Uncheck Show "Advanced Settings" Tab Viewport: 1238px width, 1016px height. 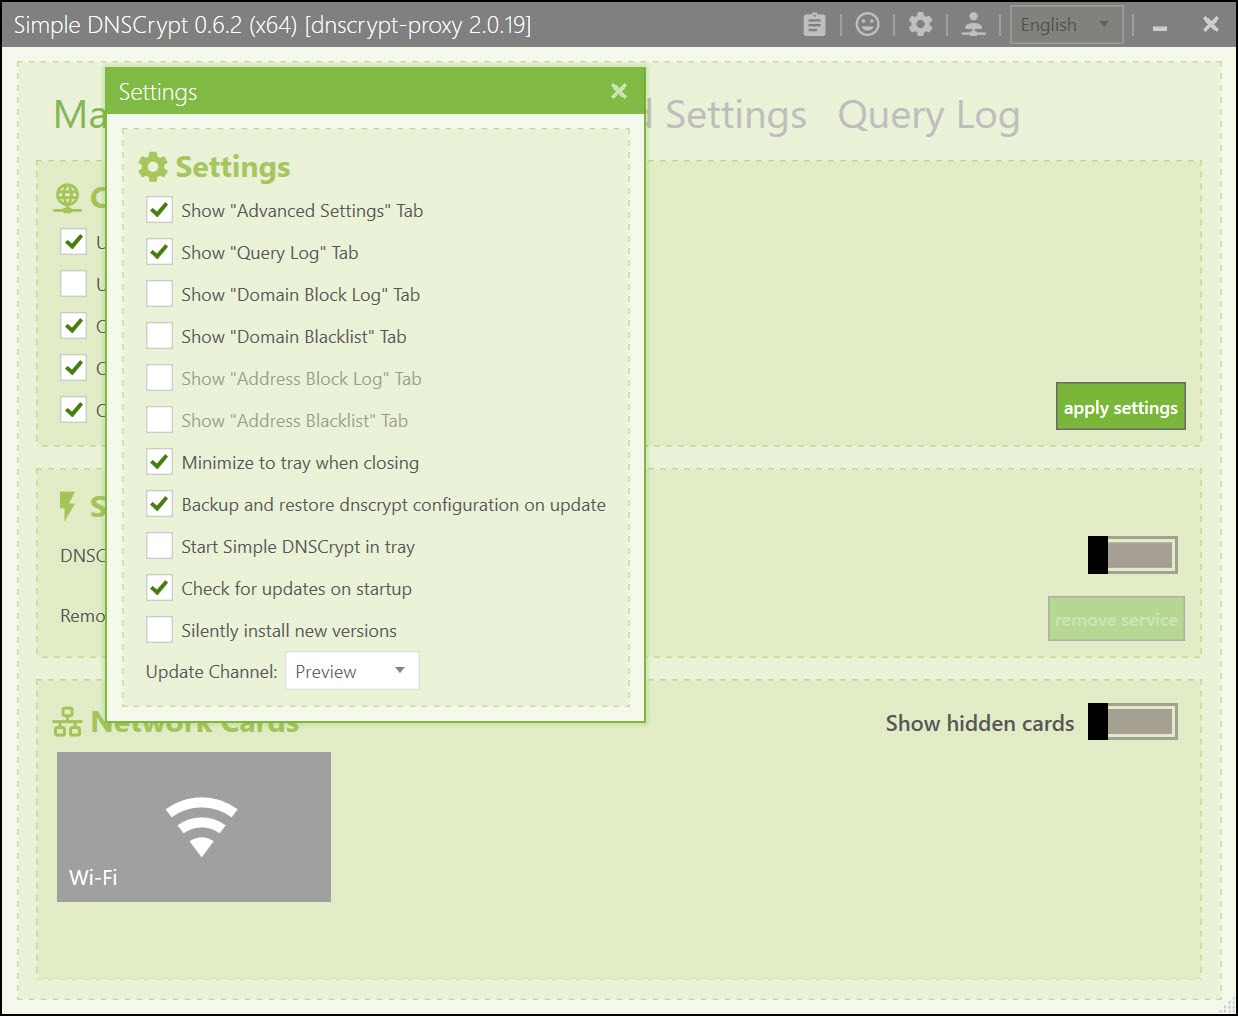[160, 210]
